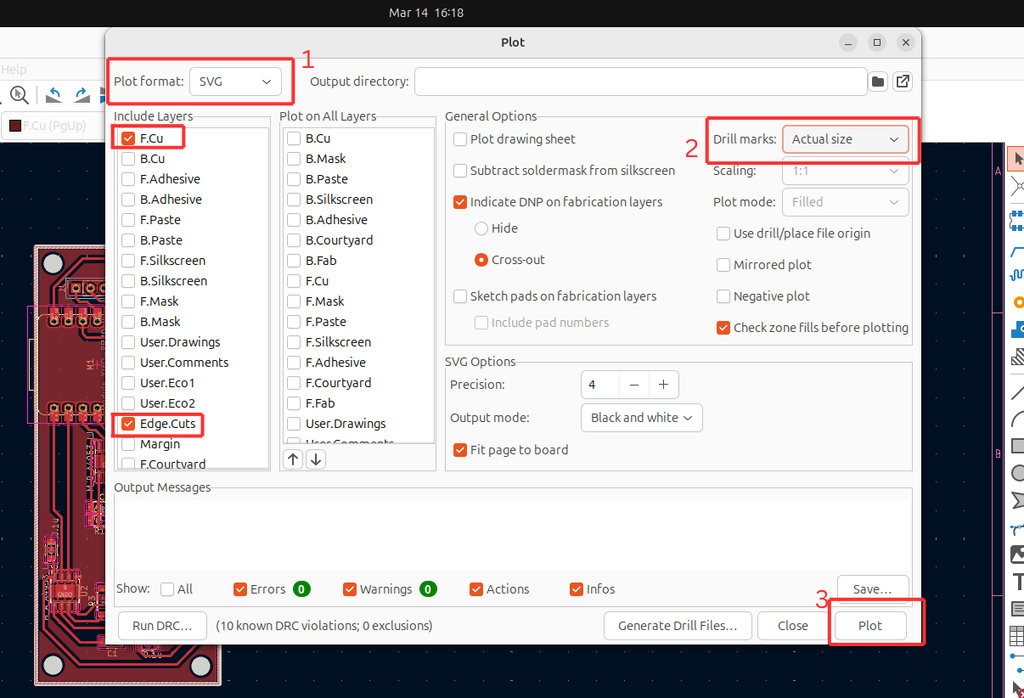Screen dimensions: 1024x698
Task: Select the tune track length tool
Action: click(x=1017, y=275)
